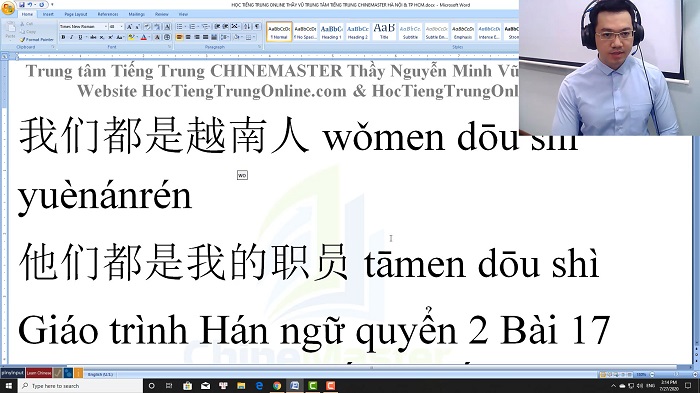The width and height of the screenshot is (700, 393).
Task: Toggle Center alignment
Action: point(188,37)
